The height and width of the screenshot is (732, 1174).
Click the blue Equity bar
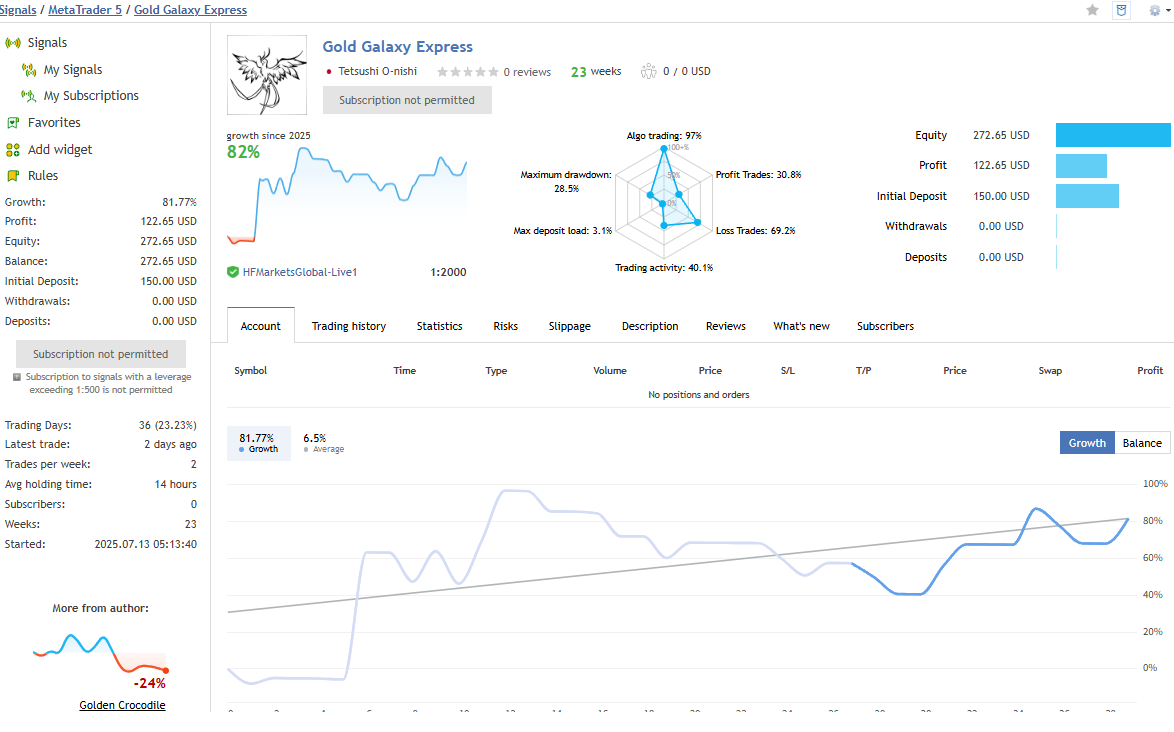(1112, 135)
